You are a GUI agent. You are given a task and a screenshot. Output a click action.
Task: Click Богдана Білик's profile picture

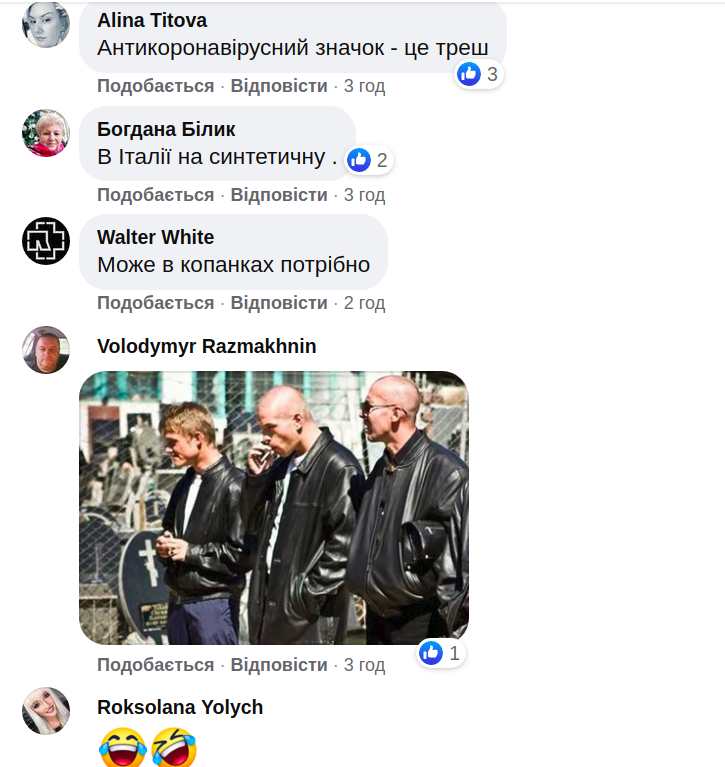pyautogui.click(x=46, y=133)
